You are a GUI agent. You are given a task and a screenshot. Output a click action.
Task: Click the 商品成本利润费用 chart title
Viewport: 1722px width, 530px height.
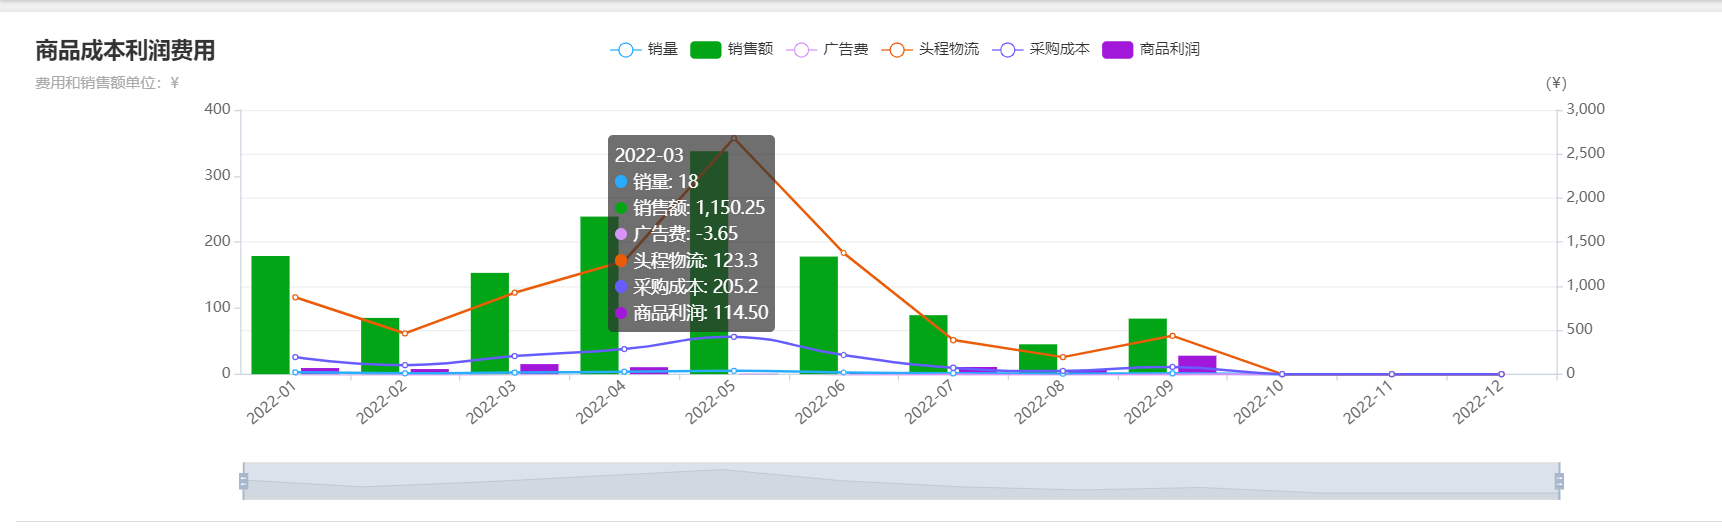[x=125, y=51]
